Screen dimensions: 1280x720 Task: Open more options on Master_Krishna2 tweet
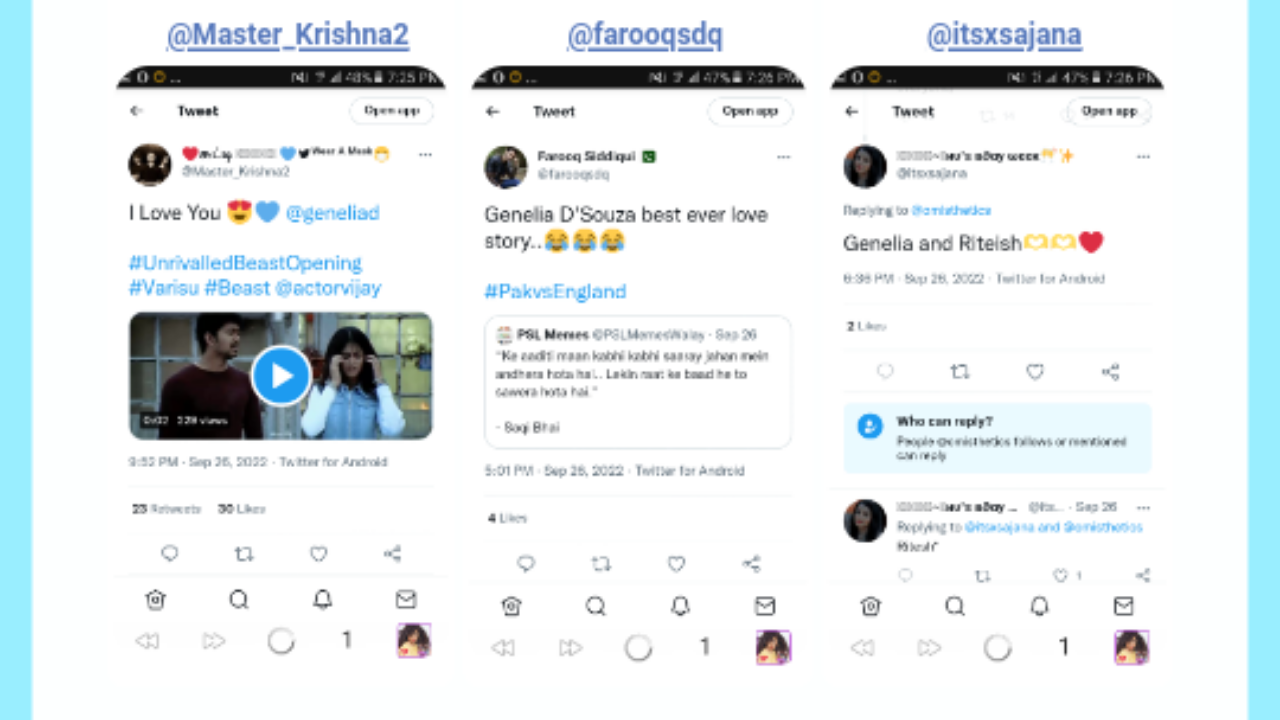pyautogui.click(x=425, y=155)
